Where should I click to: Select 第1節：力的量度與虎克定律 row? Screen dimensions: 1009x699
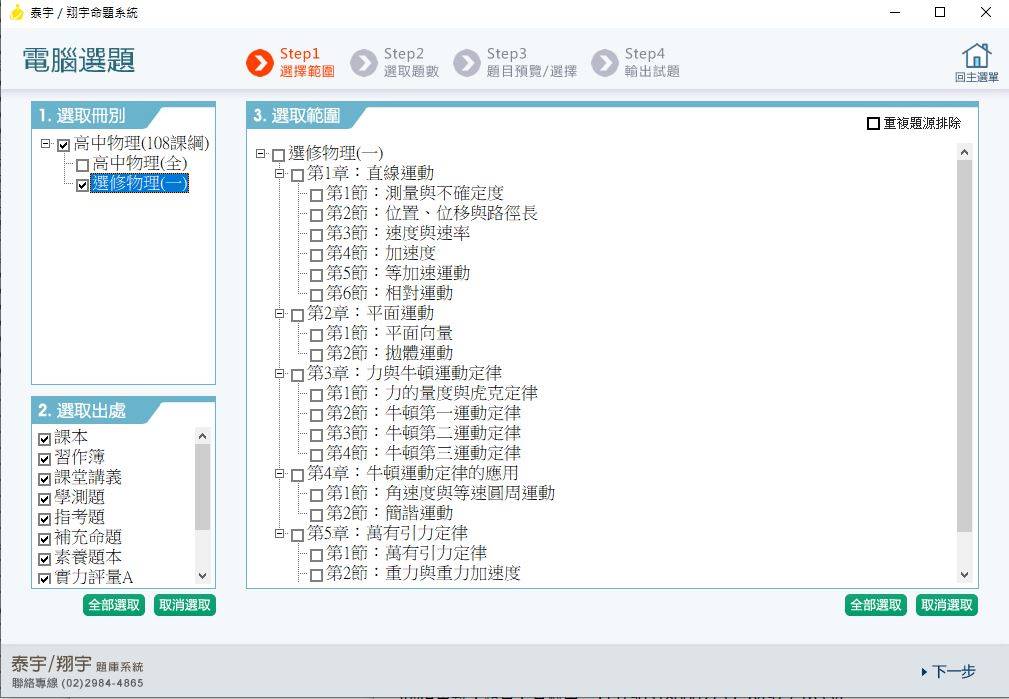click(x=432, y=393)
